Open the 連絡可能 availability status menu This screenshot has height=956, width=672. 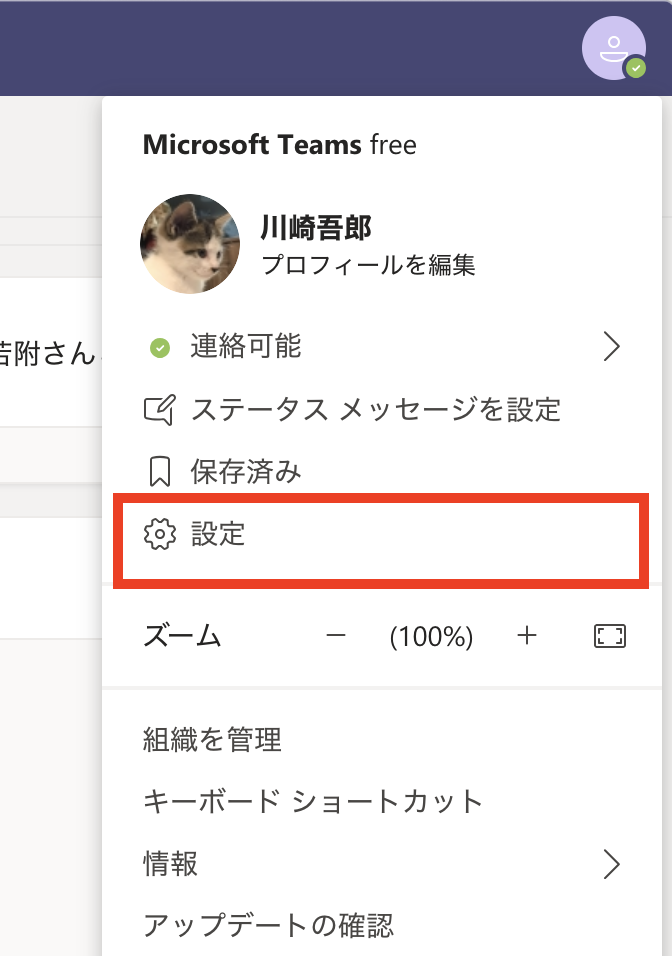coord(246,347)
